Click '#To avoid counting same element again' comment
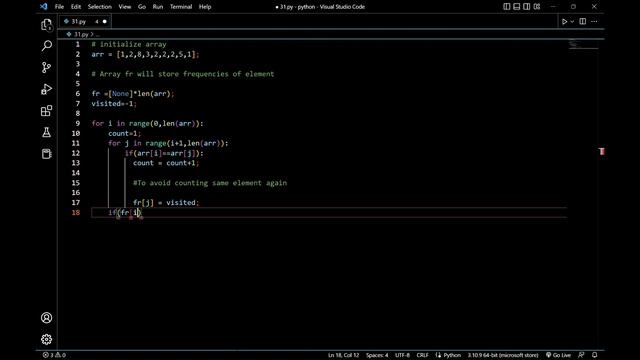The width and height of the screenshot is (640, 360). coord(210,183)
